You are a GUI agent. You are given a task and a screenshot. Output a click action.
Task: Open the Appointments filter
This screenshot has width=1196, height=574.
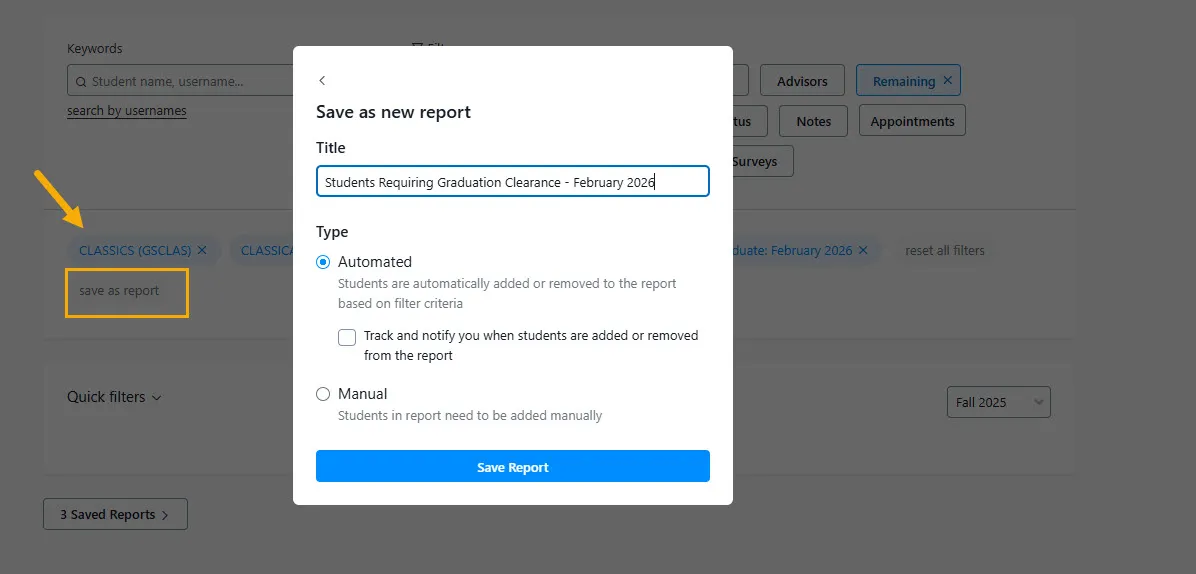click(912, 121)
